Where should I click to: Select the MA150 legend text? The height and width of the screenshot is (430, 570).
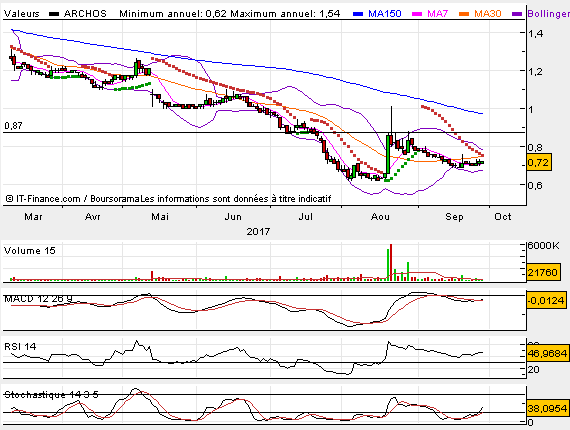[x=385, y=14]
